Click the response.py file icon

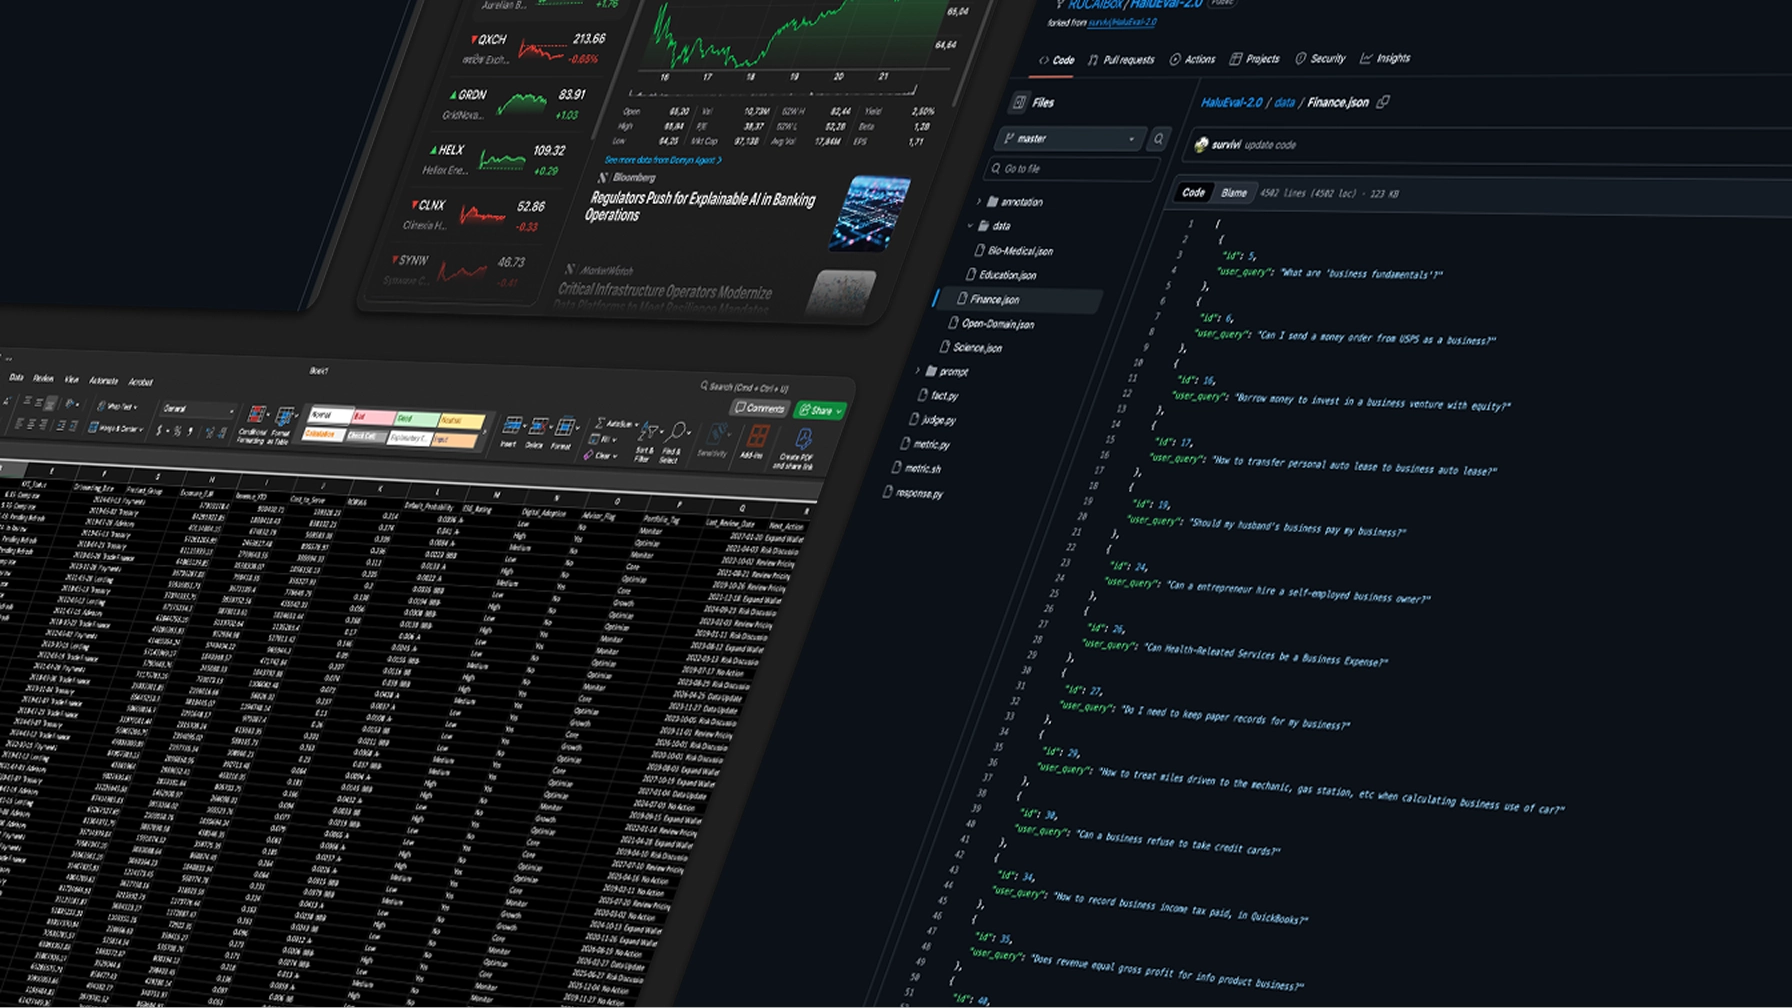tap(887, 492)
